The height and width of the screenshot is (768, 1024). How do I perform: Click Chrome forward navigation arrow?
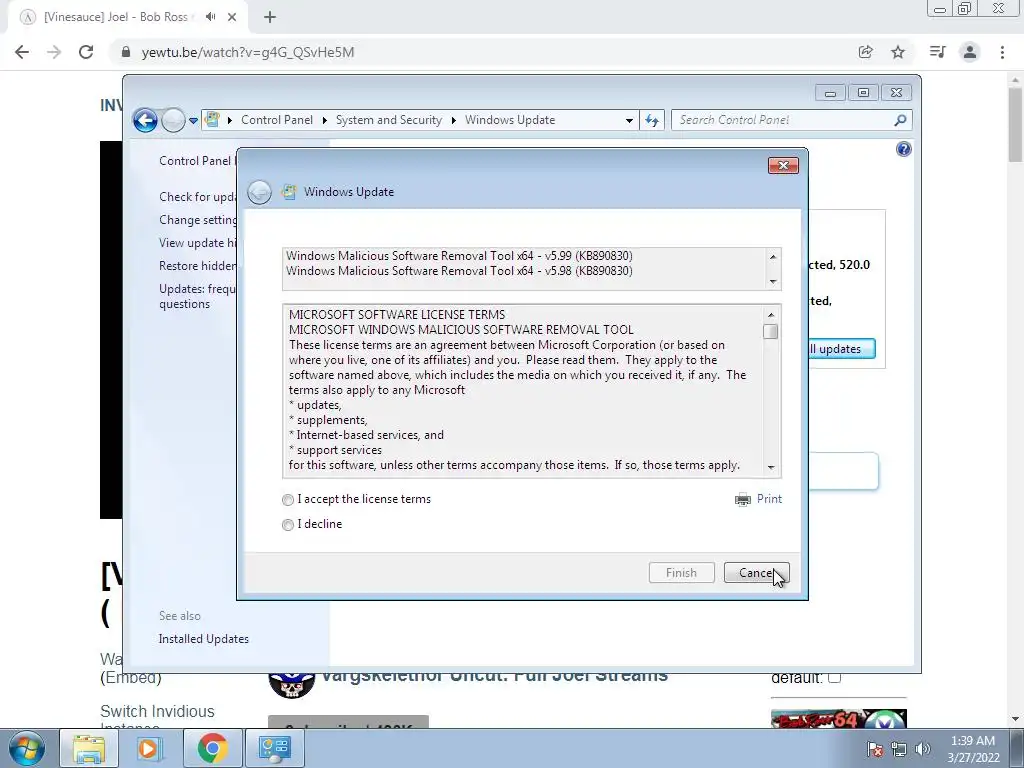(54, 52)
